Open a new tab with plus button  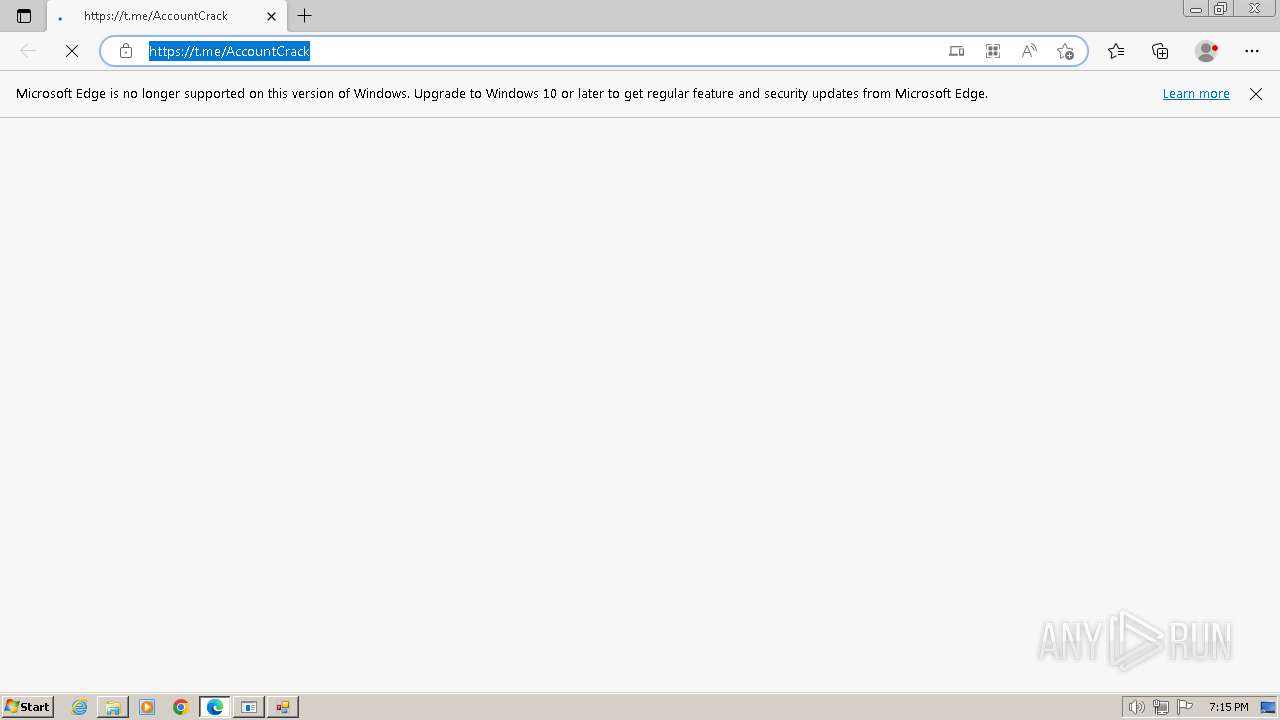tap(305, 16)
